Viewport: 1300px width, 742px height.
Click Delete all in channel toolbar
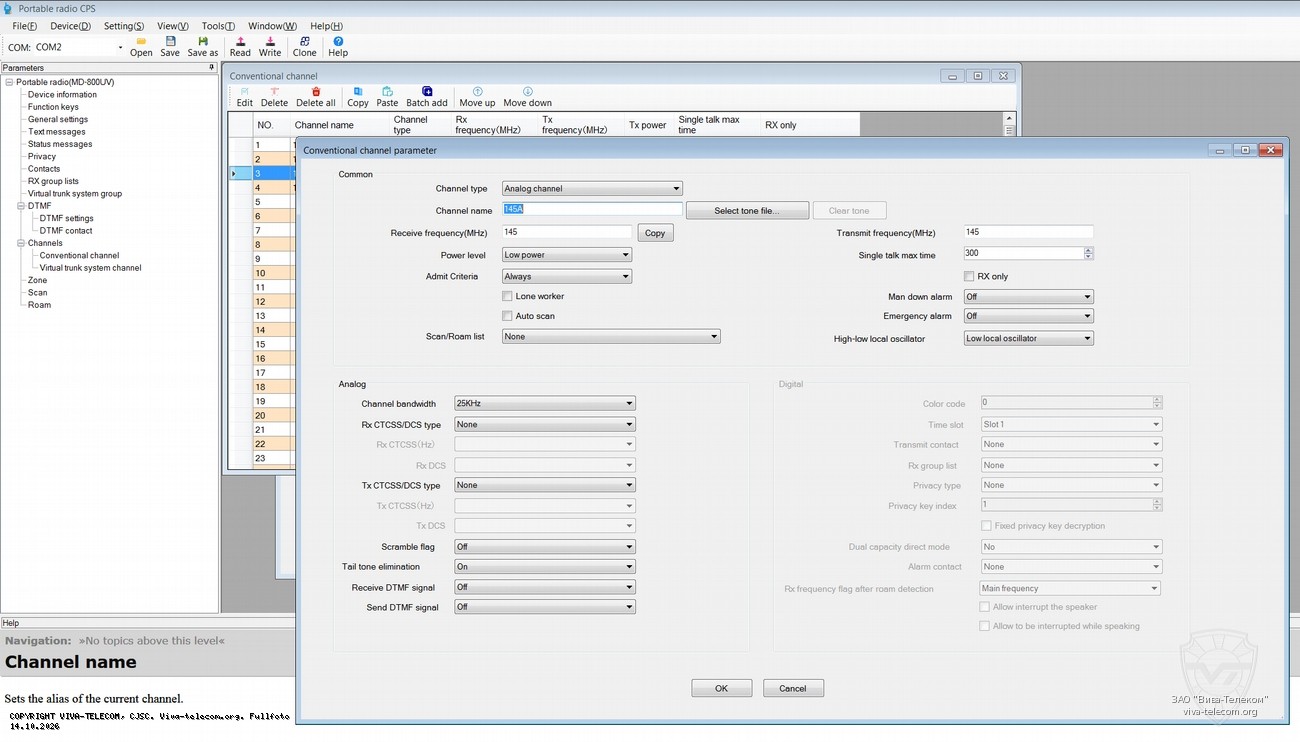[x=316, y=97]
